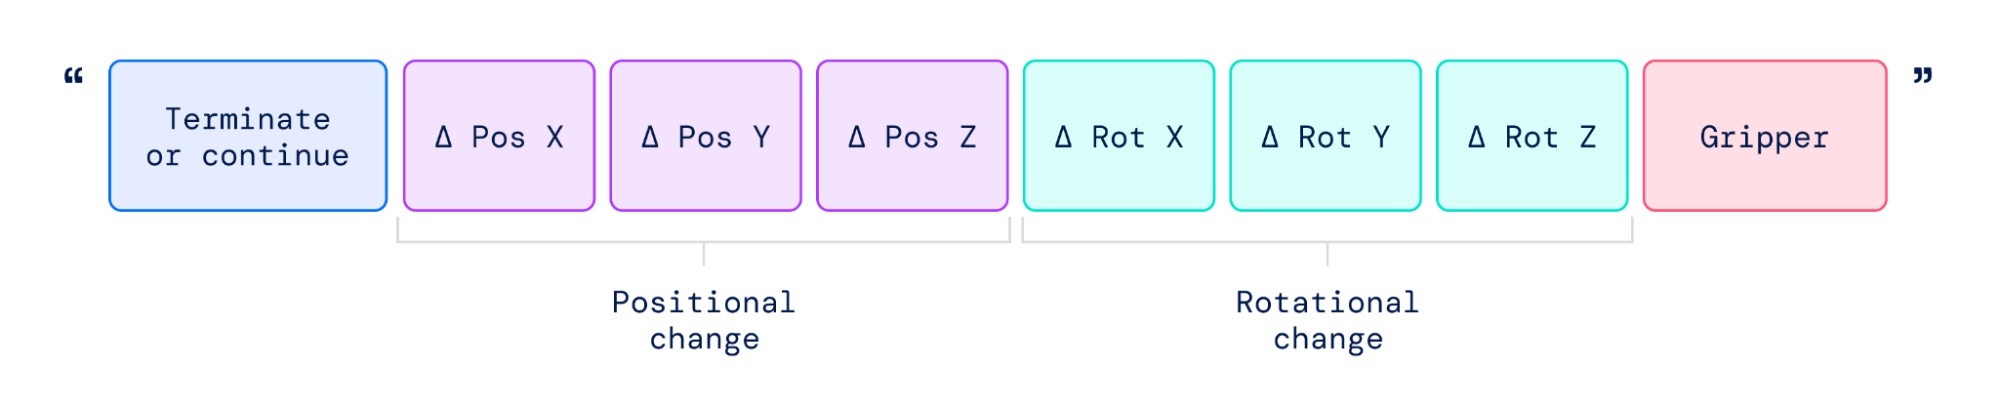This screenshot has height=406, width=1999.
Task: Click the delta symbol before Pos Z
Action: 857,137
